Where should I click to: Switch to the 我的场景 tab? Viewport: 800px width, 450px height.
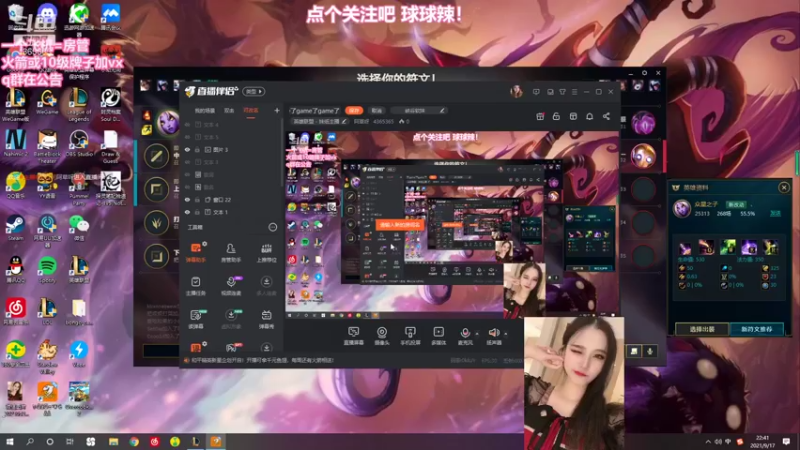click(205, 110)
